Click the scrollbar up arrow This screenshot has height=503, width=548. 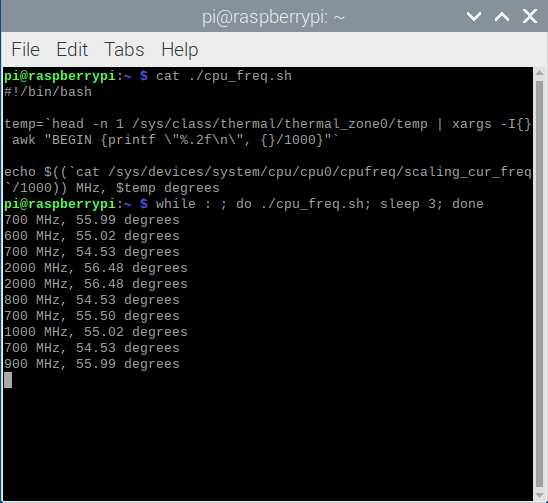(539, 73)
